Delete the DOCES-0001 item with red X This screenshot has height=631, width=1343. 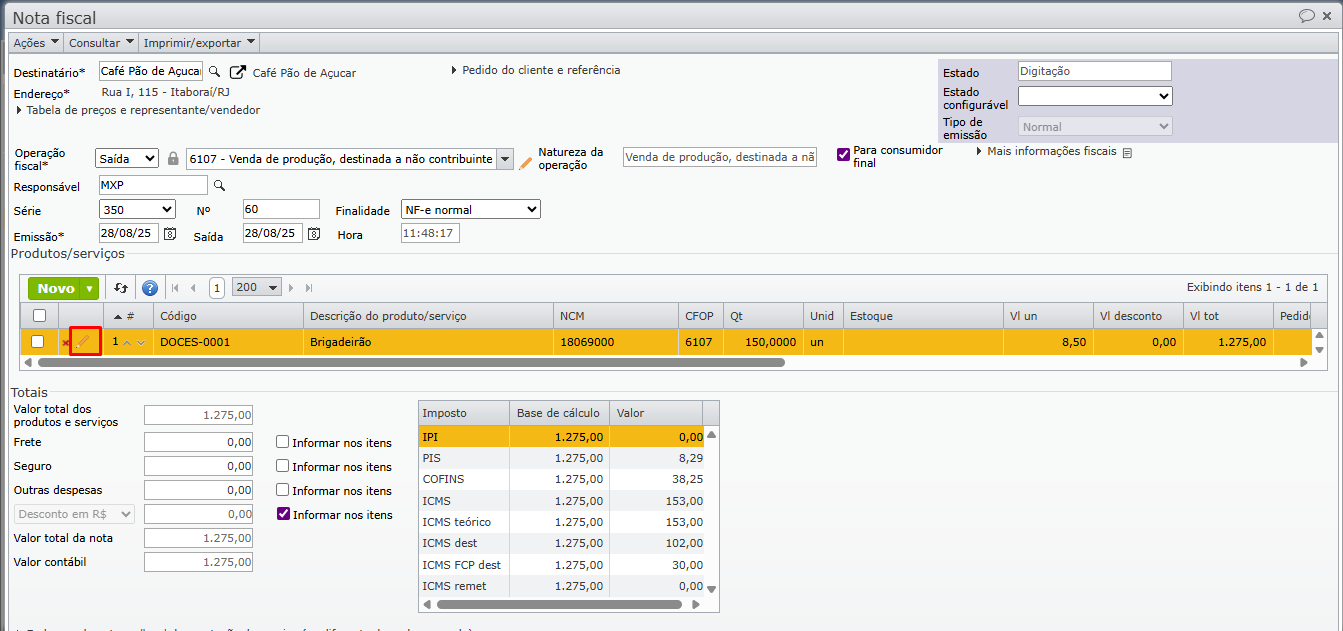[66, 343]
